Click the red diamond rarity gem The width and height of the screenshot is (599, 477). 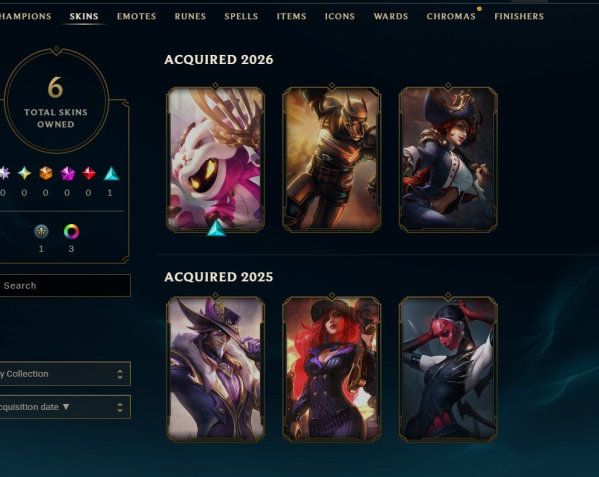coord(89,173)
